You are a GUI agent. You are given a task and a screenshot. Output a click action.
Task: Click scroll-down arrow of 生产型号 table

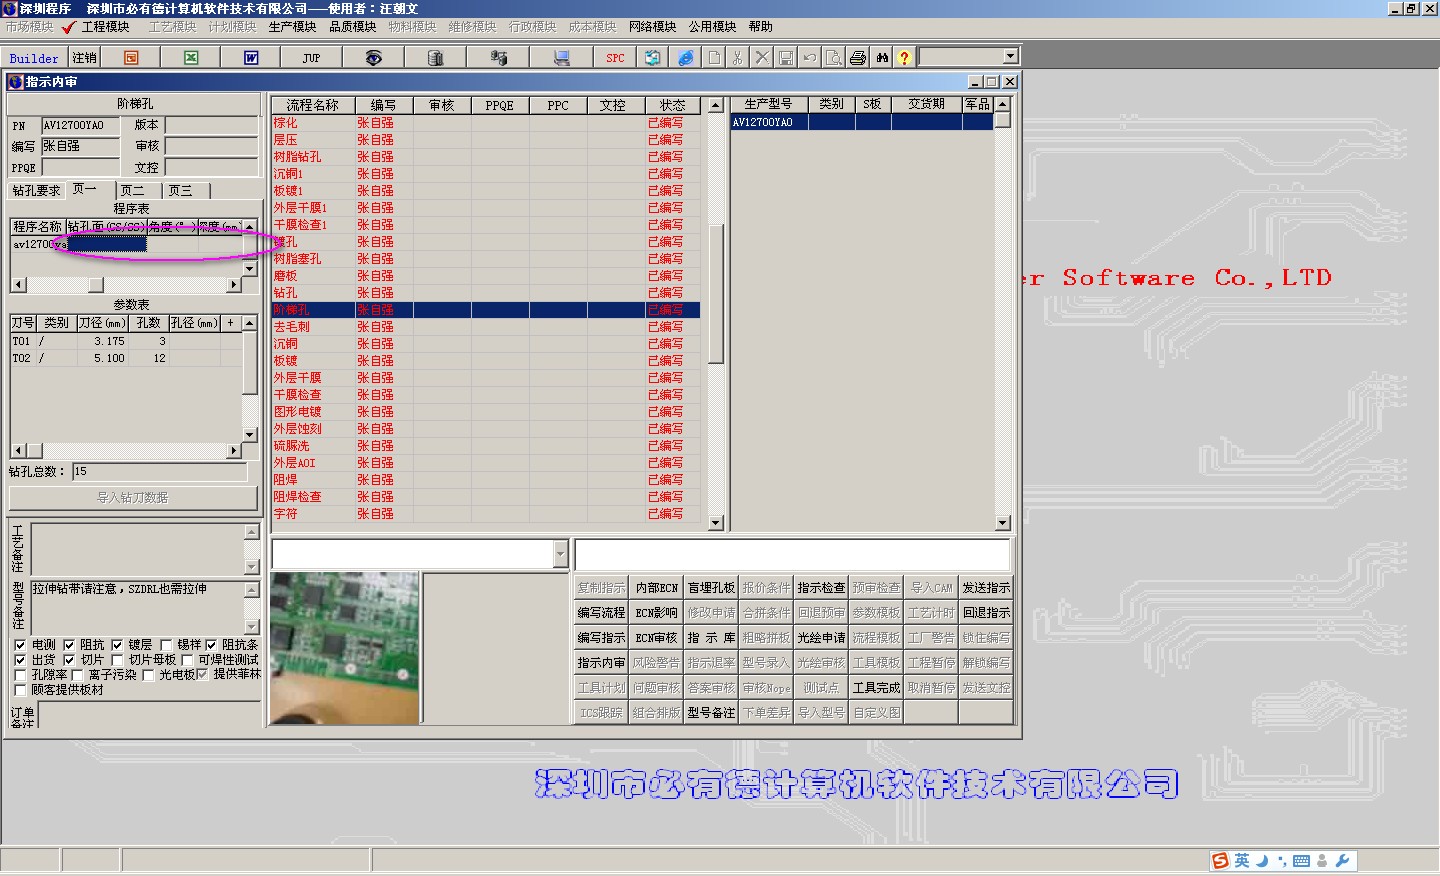[x=1003, y=523]
